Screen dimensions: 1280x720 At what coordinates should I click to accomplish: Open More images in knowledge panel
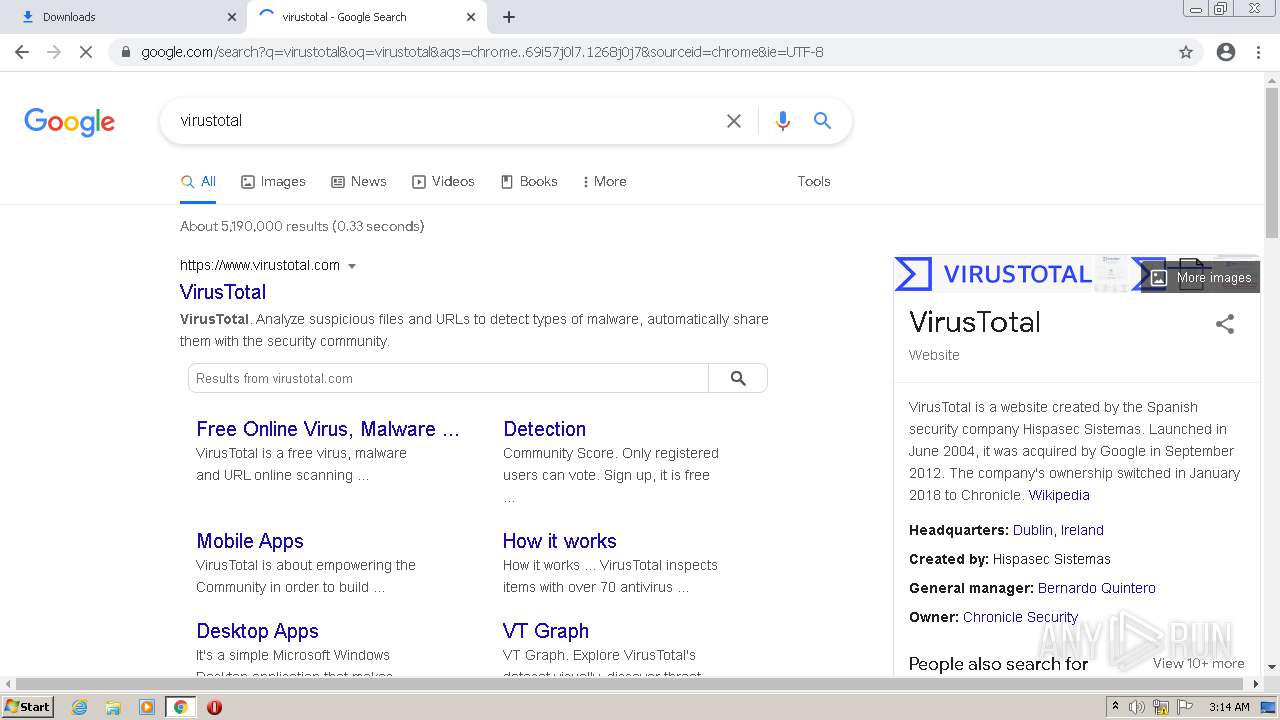click(x=1200, y=278)
